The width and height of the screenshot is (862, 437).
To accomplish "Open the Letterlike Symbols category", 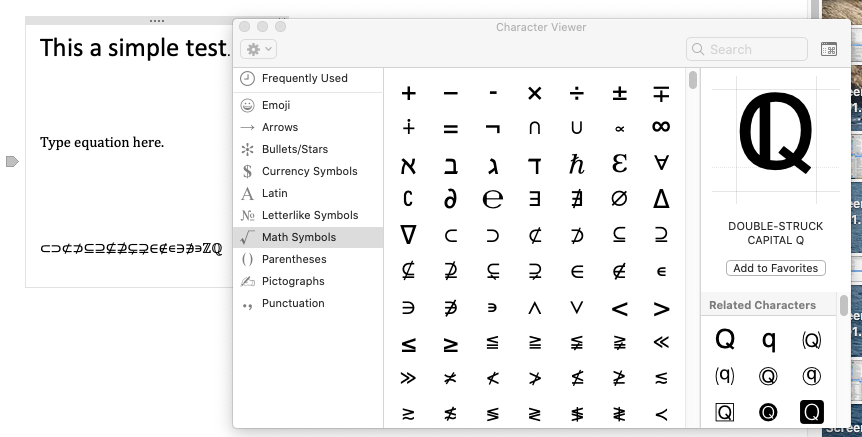I will click(308, 215).
